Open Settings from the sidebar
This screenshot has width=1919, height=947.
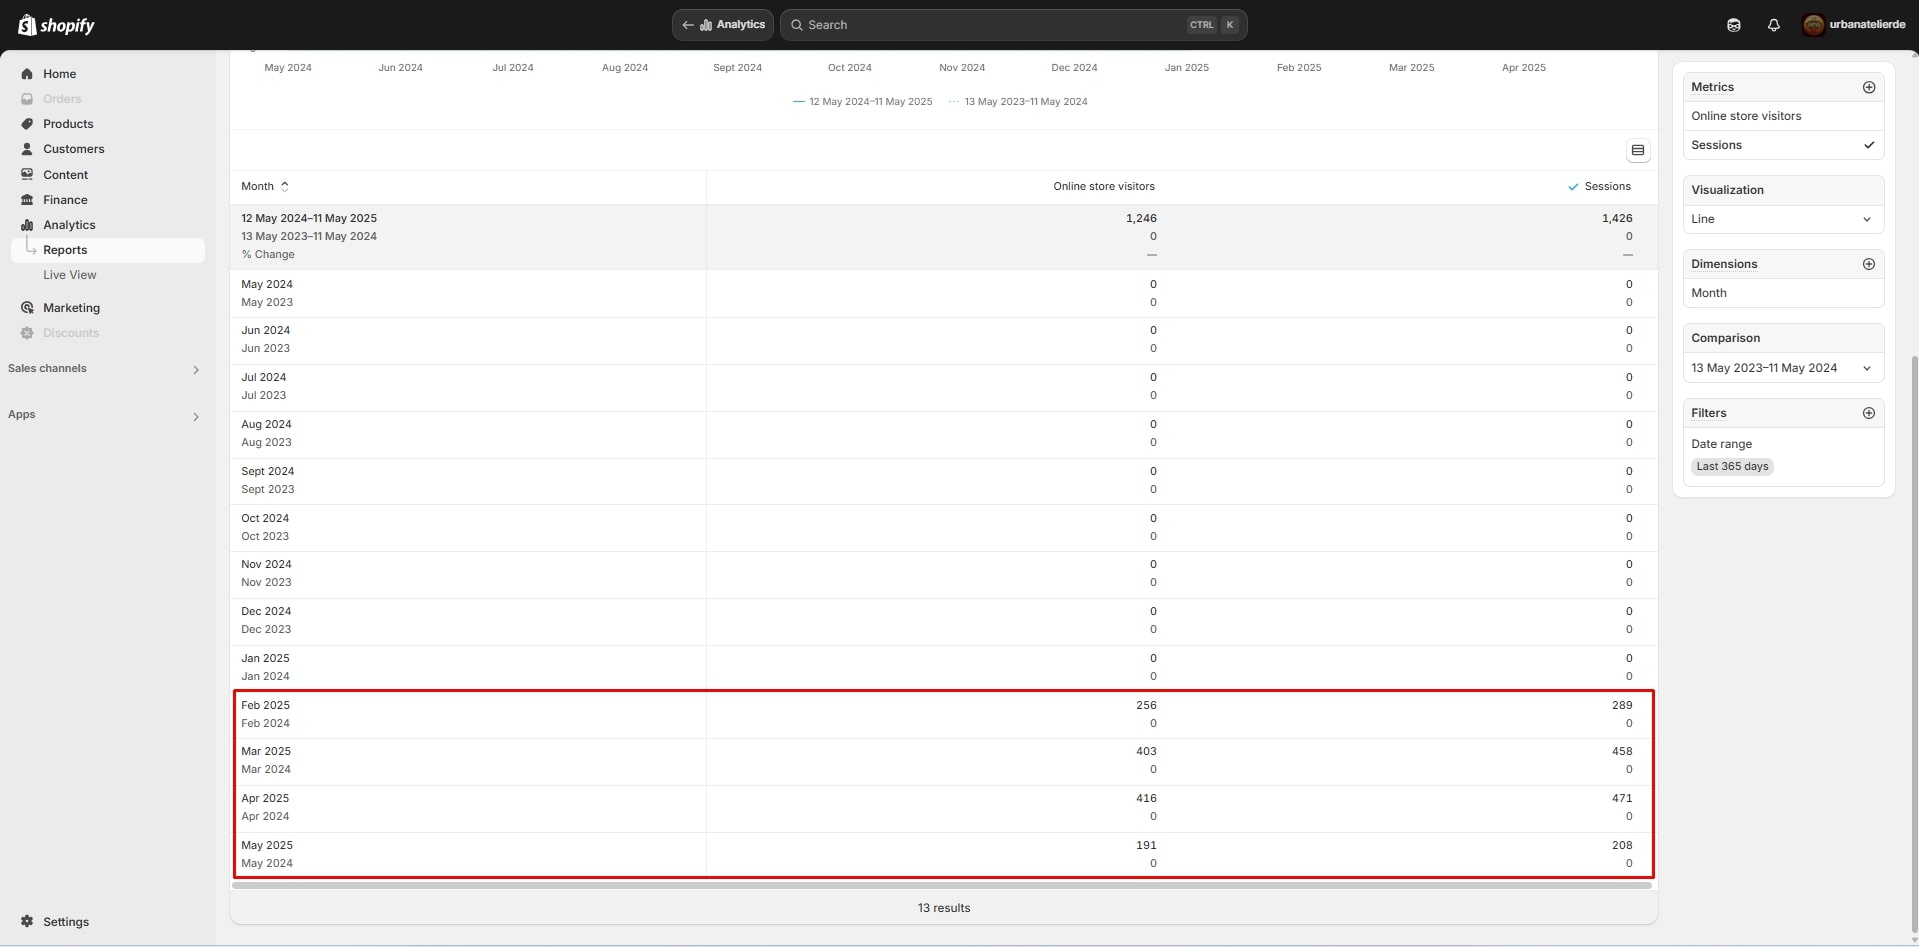[x=65, y=922]
